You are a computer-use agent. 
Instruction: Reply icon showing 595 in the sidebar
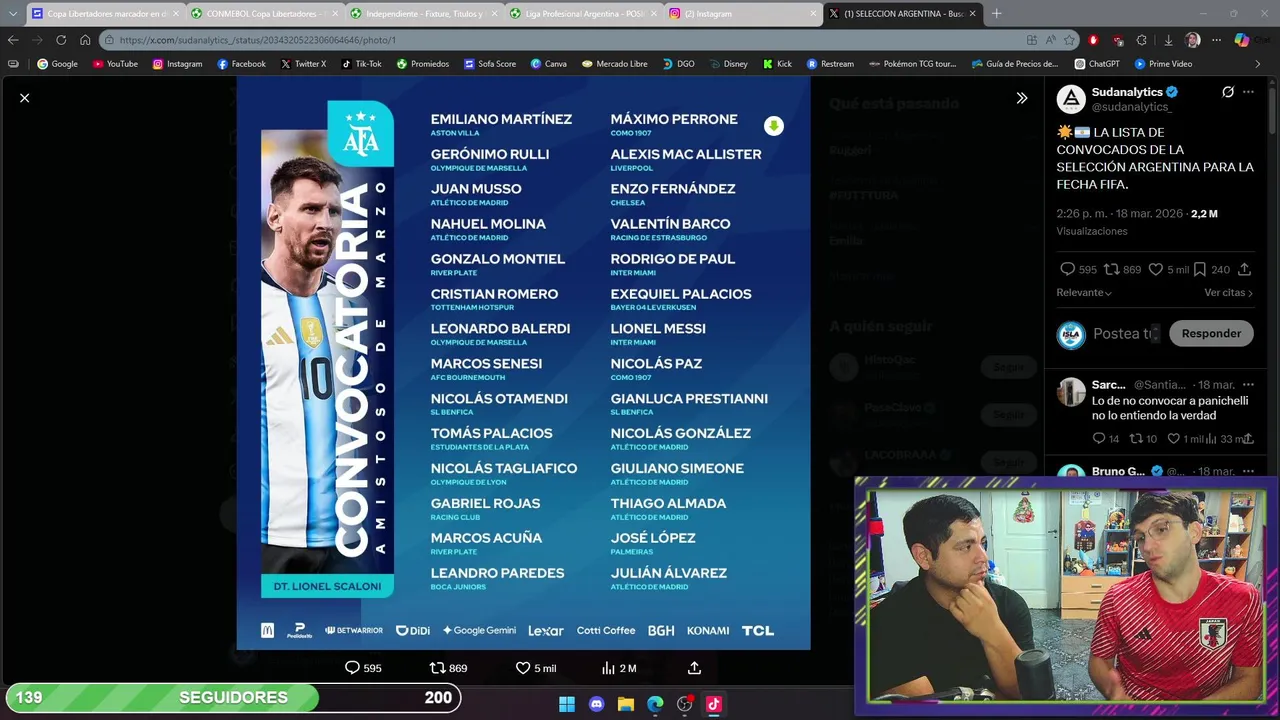click(x=1067, y=269)
